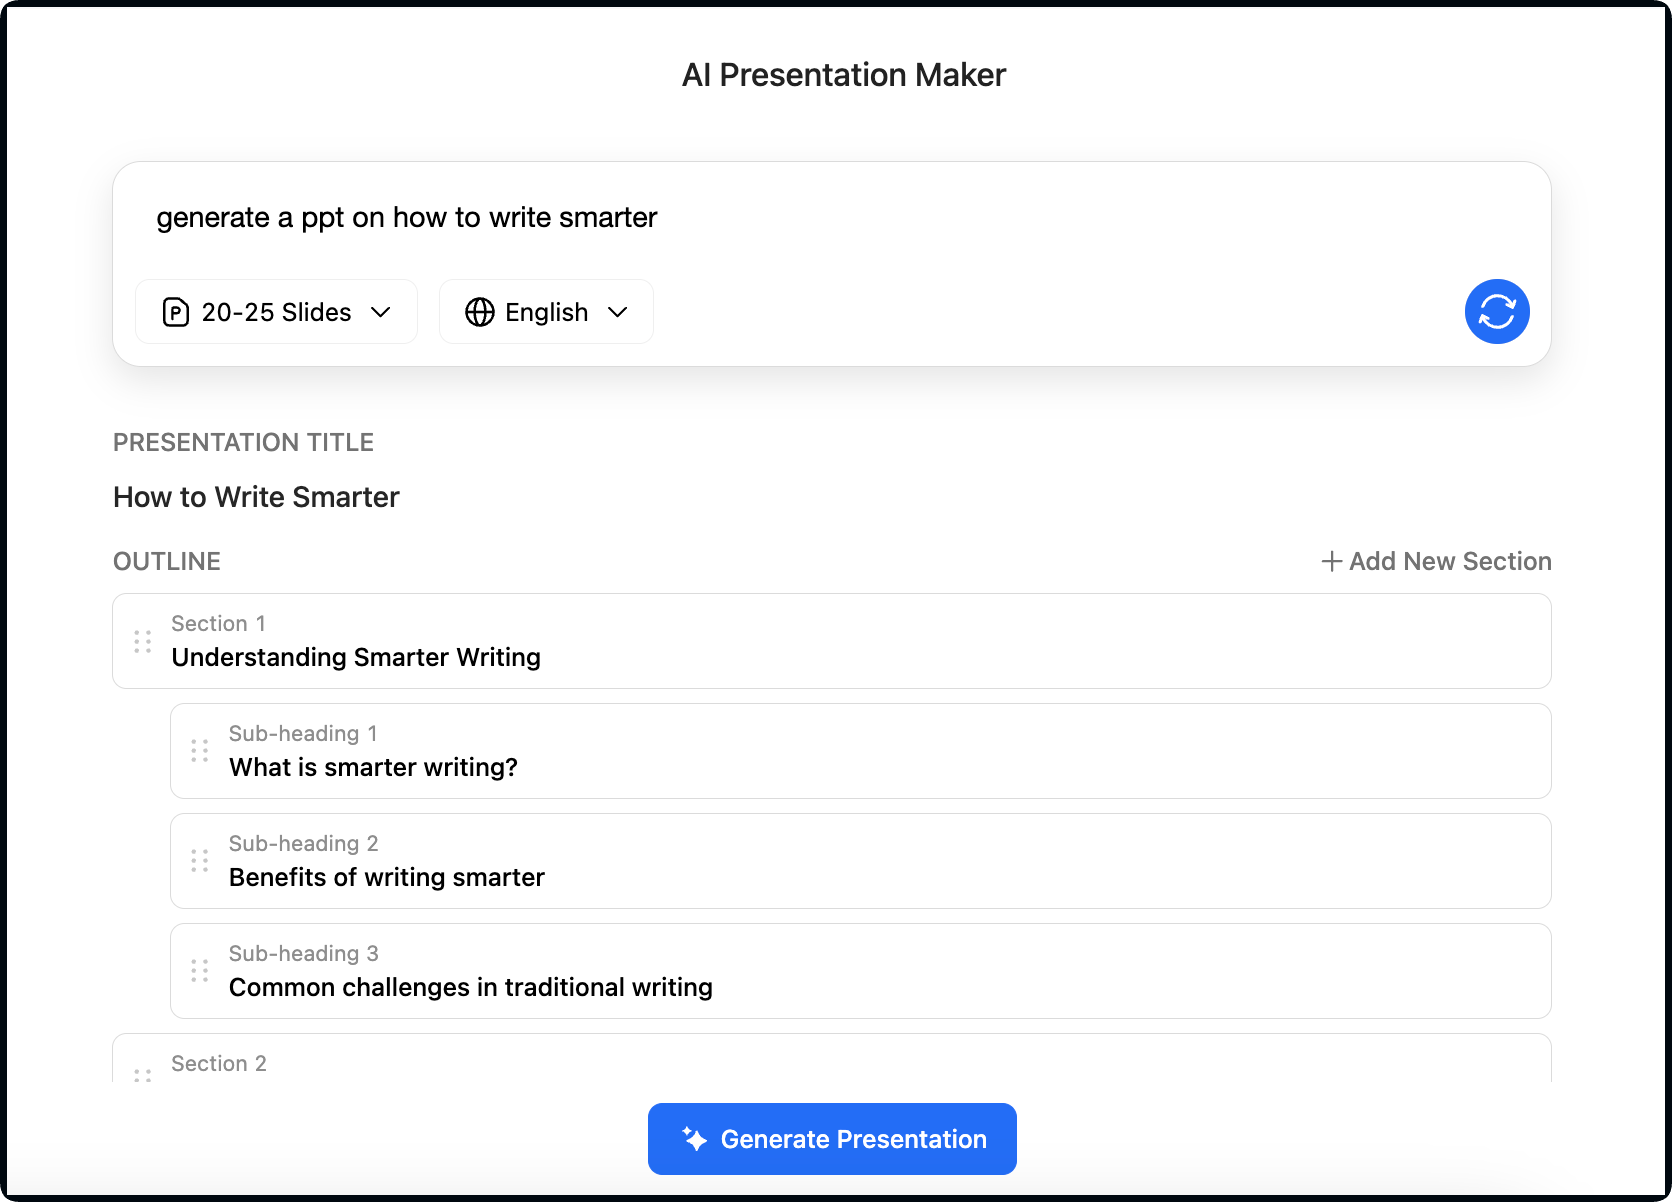This screenshot has width=1672, height=1202.
Task: Click the Section 1 drag handle
Action: [x=143, y=641]
